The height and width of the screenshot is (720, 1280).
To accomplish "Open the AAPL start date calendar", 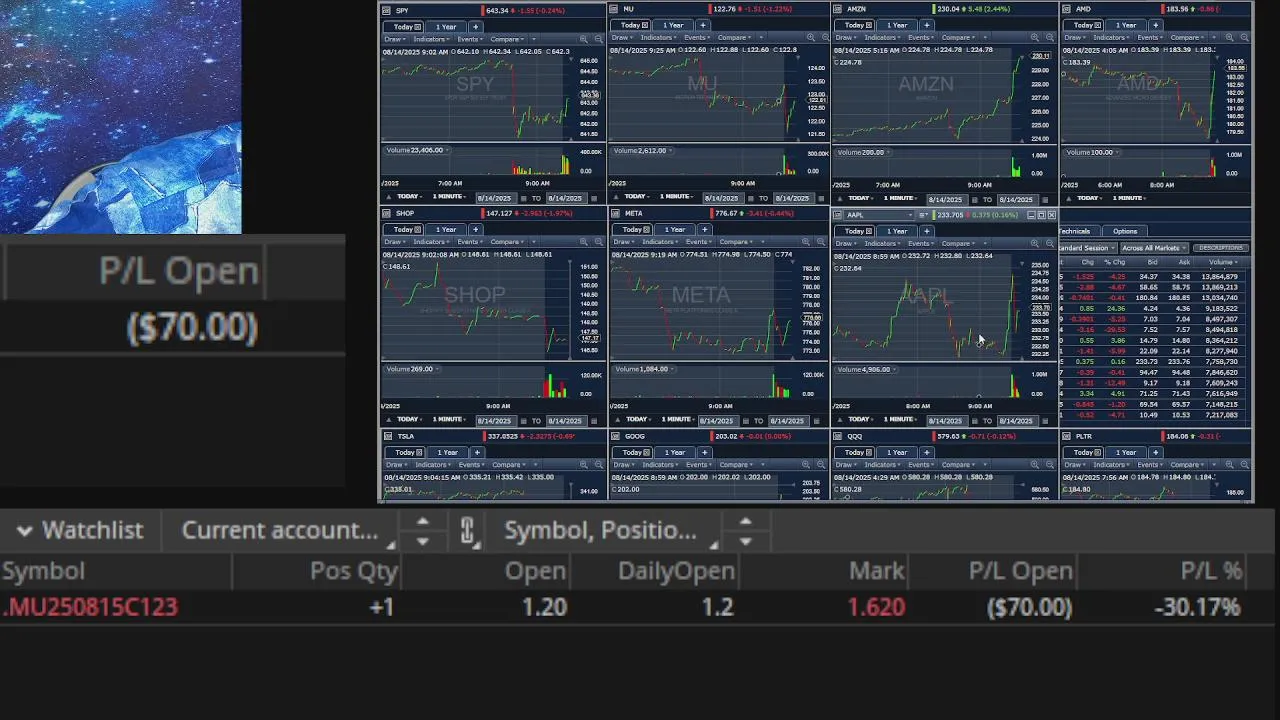I will coord(975,421).
